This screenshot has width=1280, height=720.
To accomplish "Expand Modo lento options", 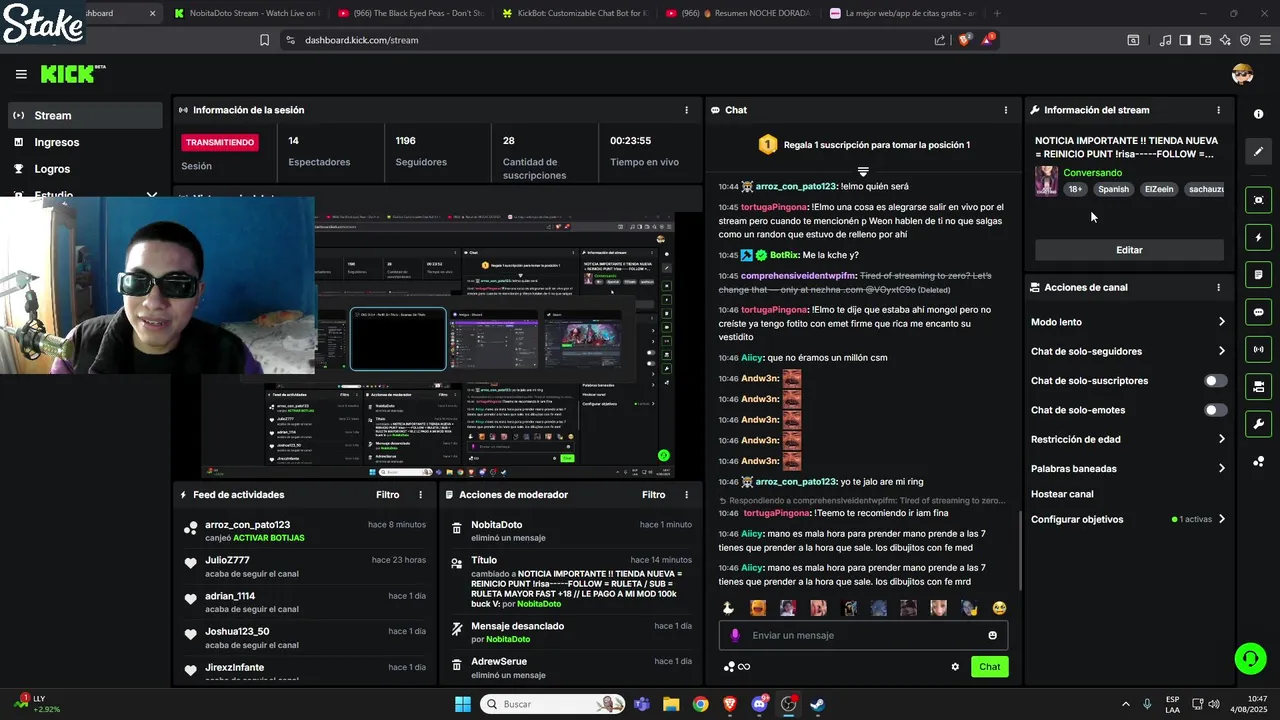I will tap(1221, 322).
